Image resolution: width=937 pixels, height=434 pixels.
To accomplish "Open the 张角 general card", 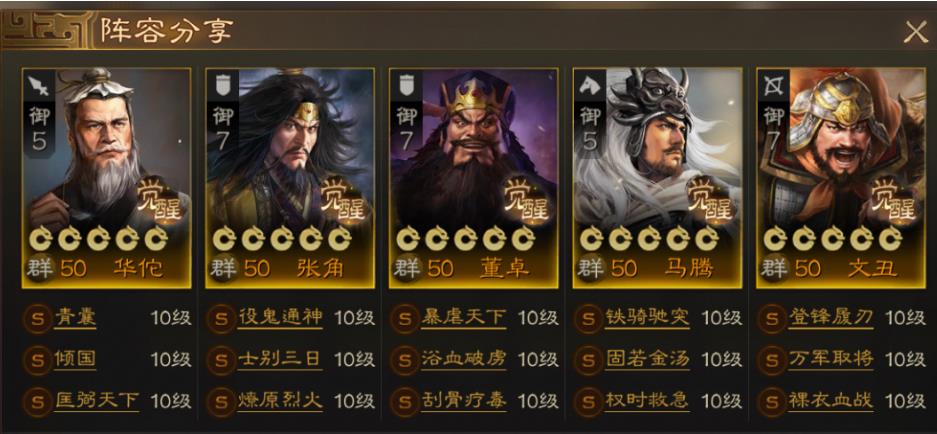I will (290, 178).
